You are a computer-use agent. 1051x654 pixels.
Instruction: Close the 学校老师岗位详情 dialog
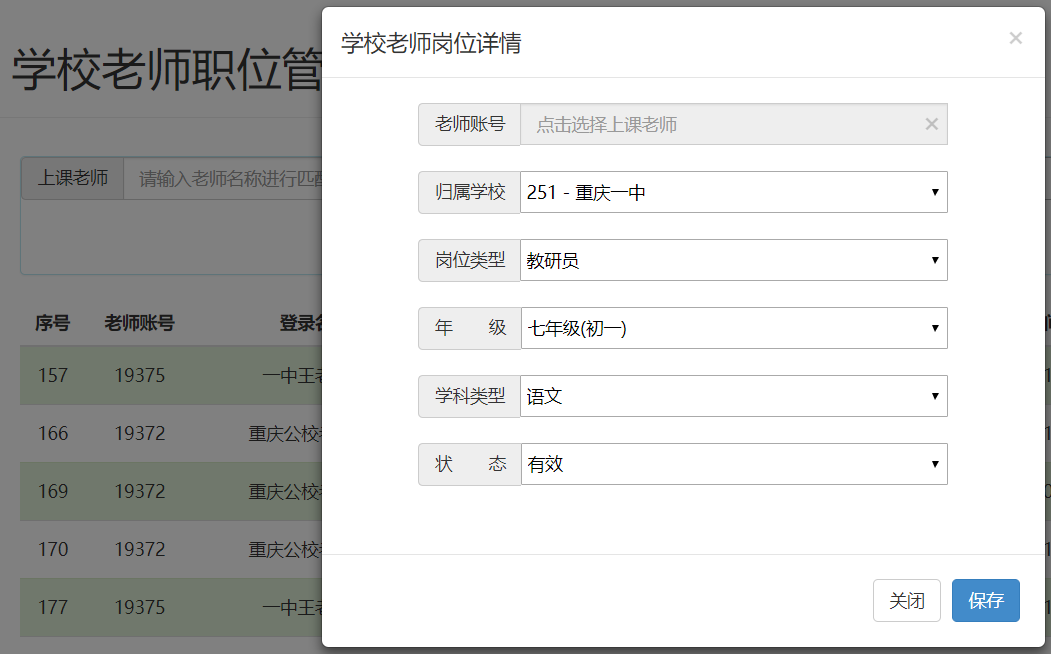point(1015,38)
